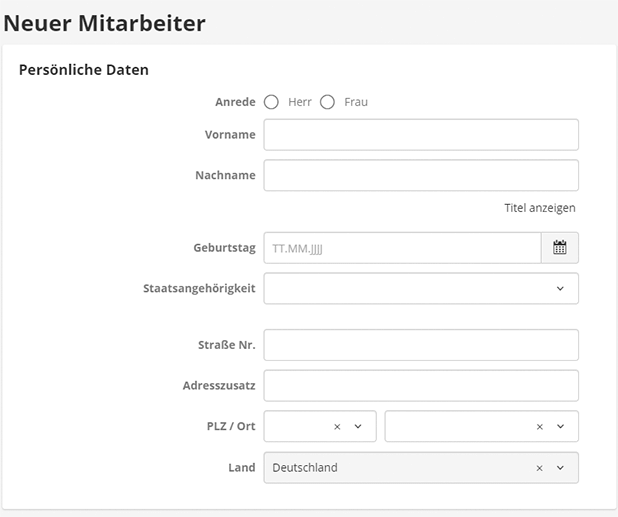Clear the Ort field with its X
Image resolution: width=618 pixels, height=517 pixels.
(x=540, y=426)
